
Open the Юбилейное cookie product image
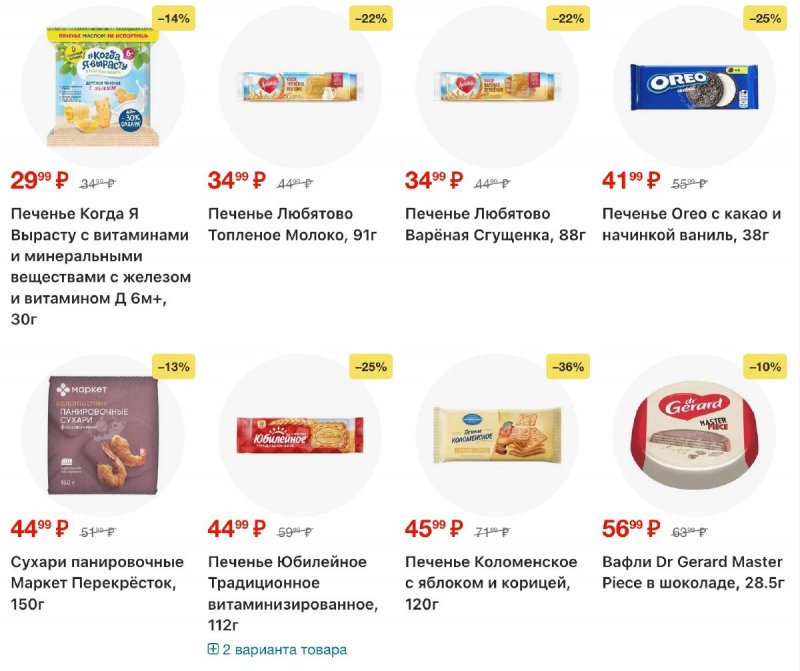[297, 436]
